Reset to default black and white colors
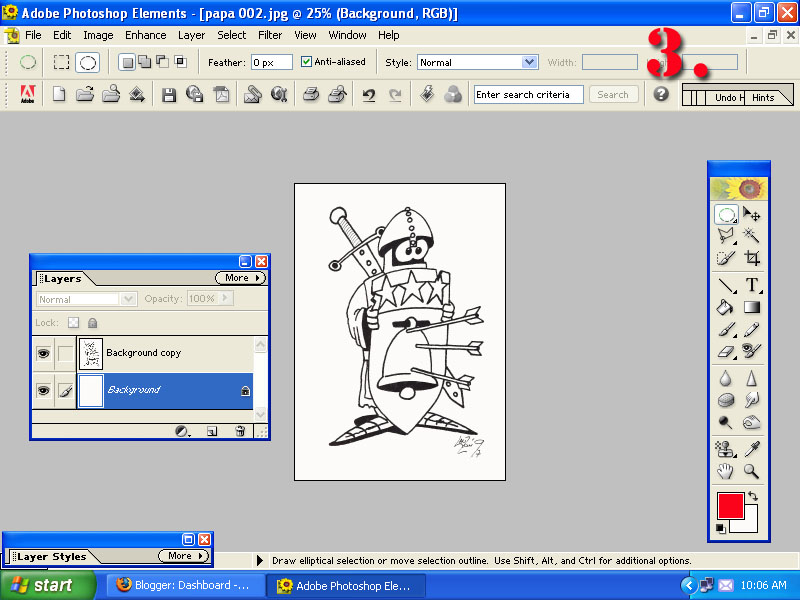The image size is (800, 600). pos(720,529)
